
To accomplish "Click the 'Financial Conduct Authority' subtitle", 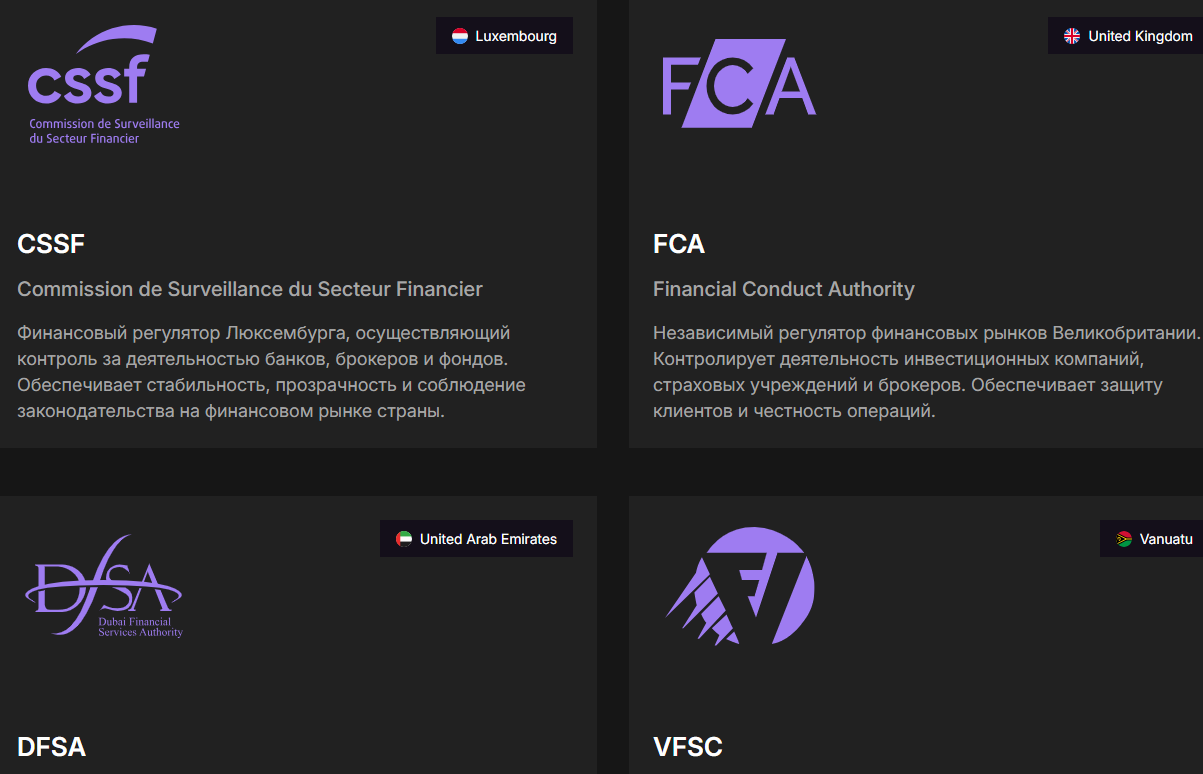I will point(784,289).
